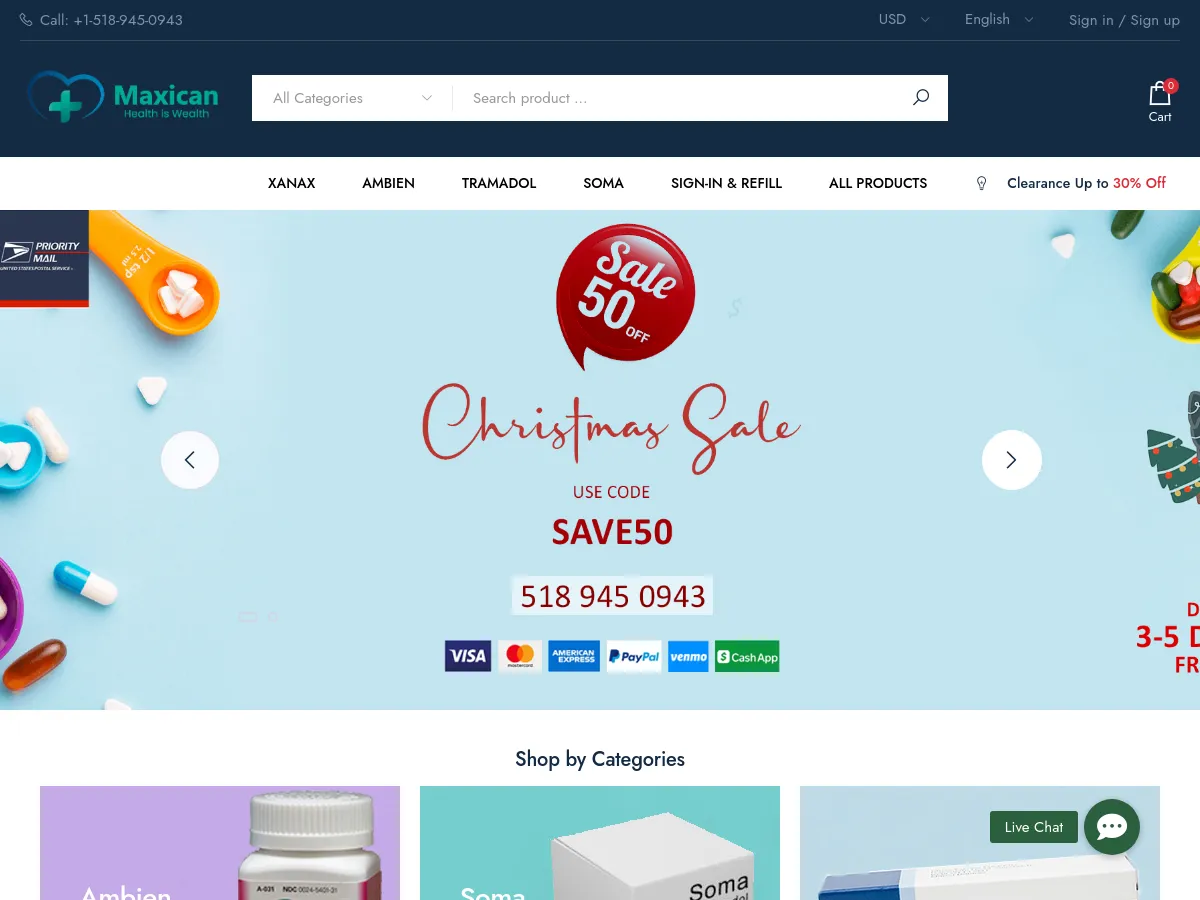Expand the USD currency dropdown

(904, 19)
